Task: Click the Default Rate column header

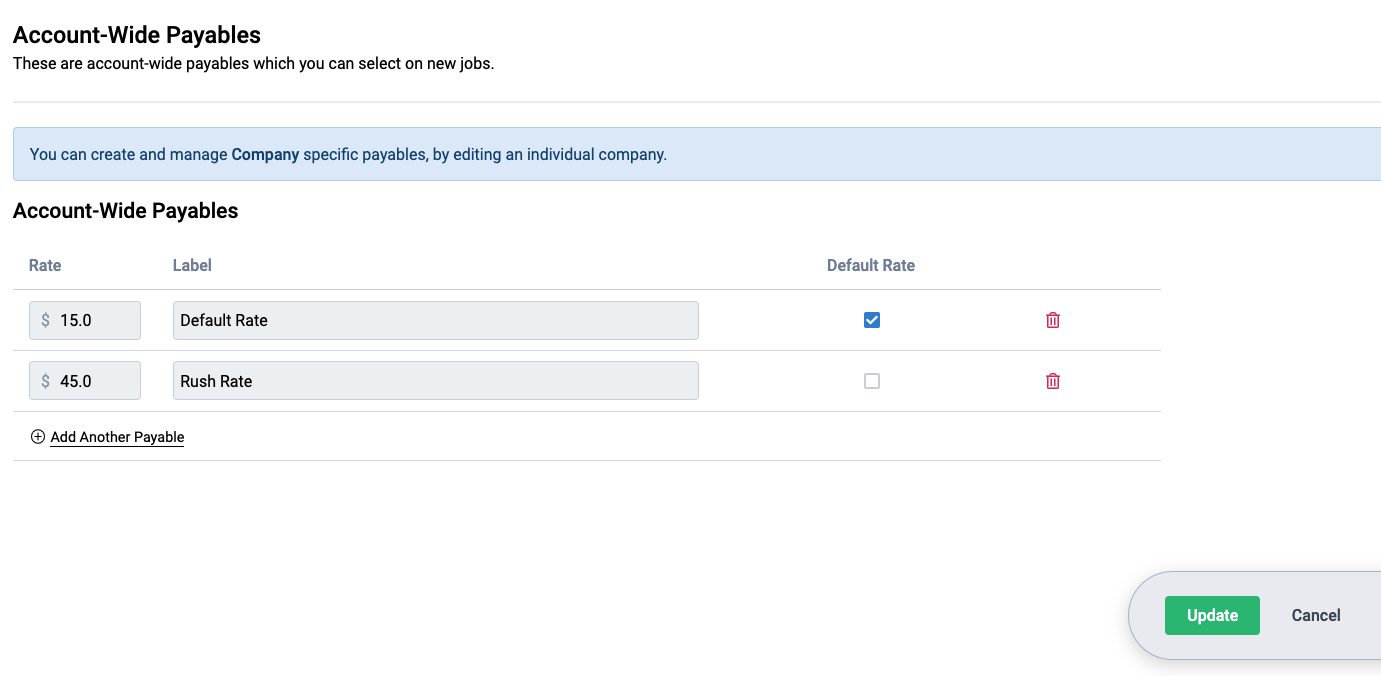Action: coord(870,265)
